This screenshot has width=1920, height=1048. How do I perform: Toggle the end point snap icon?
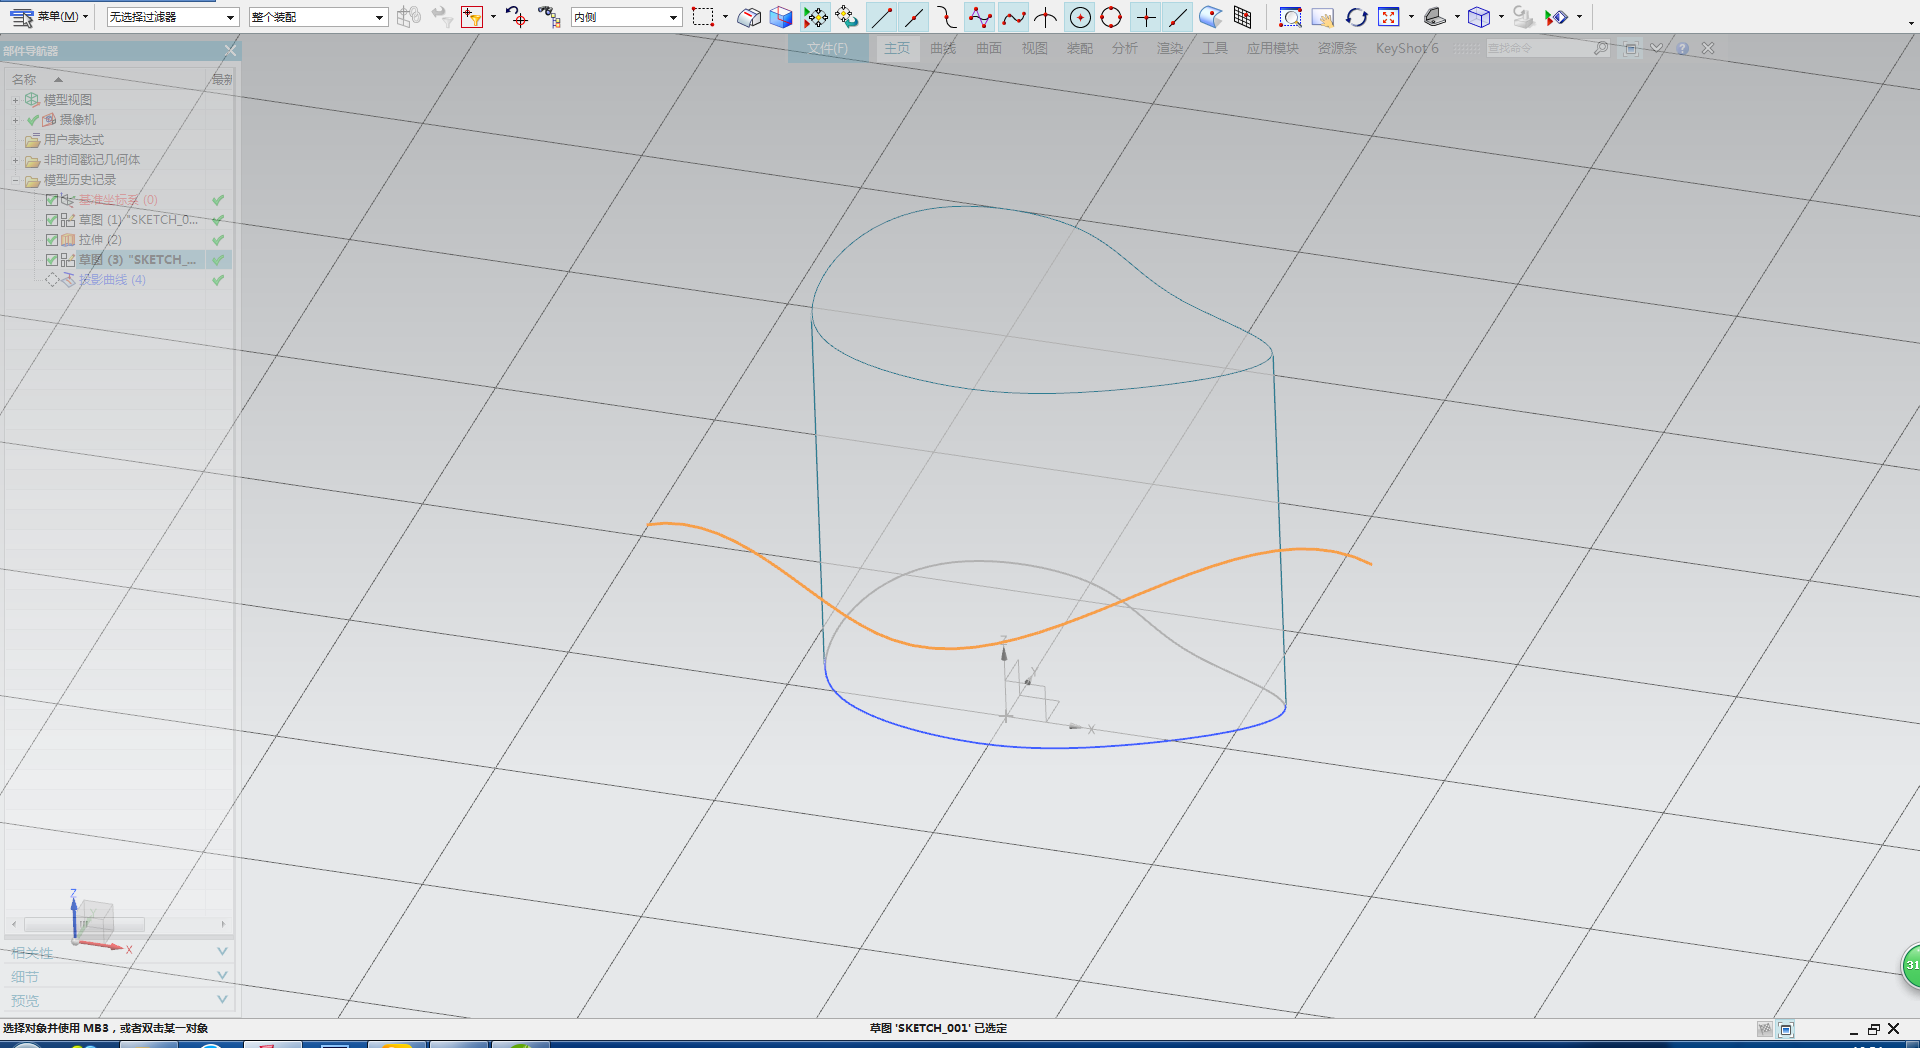click(x=882, y=17)
